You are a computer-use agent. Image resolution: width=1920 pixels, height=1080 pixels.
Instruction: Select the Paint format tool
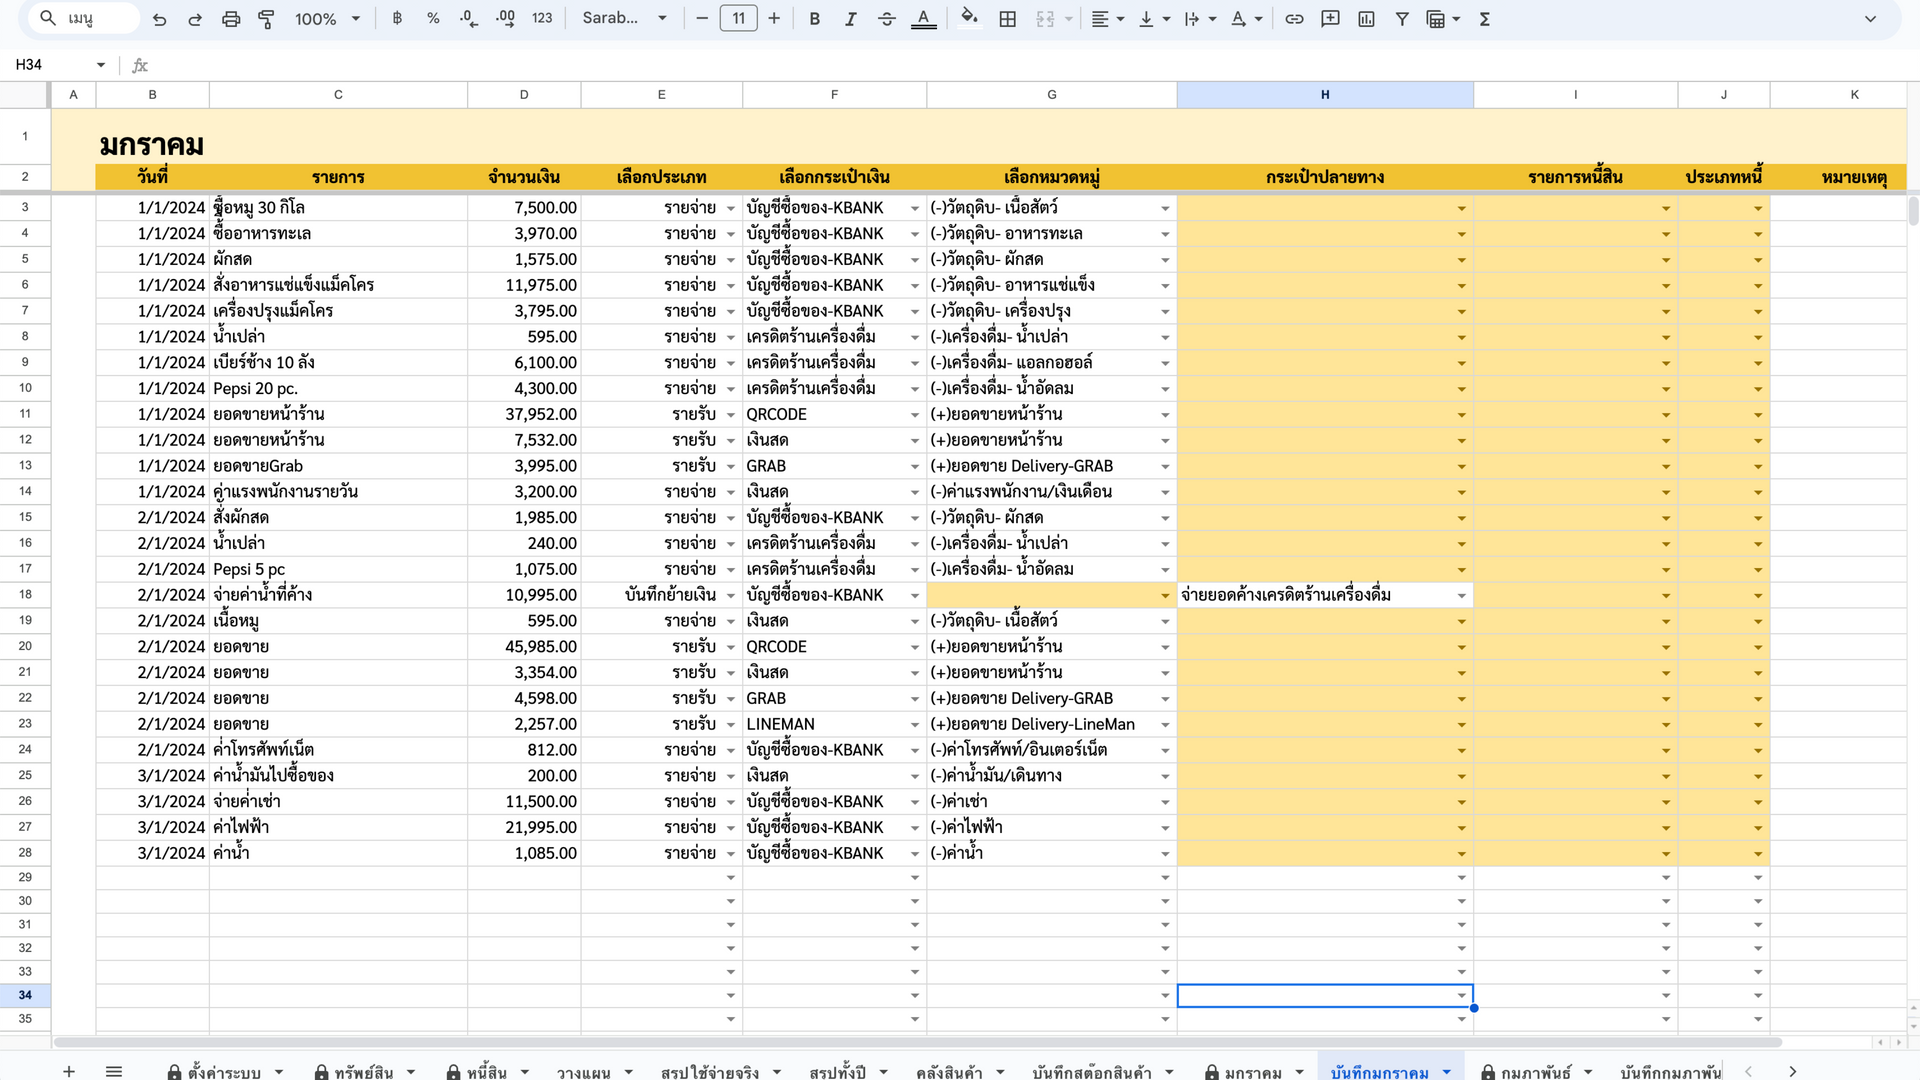[x=266, y=19]
